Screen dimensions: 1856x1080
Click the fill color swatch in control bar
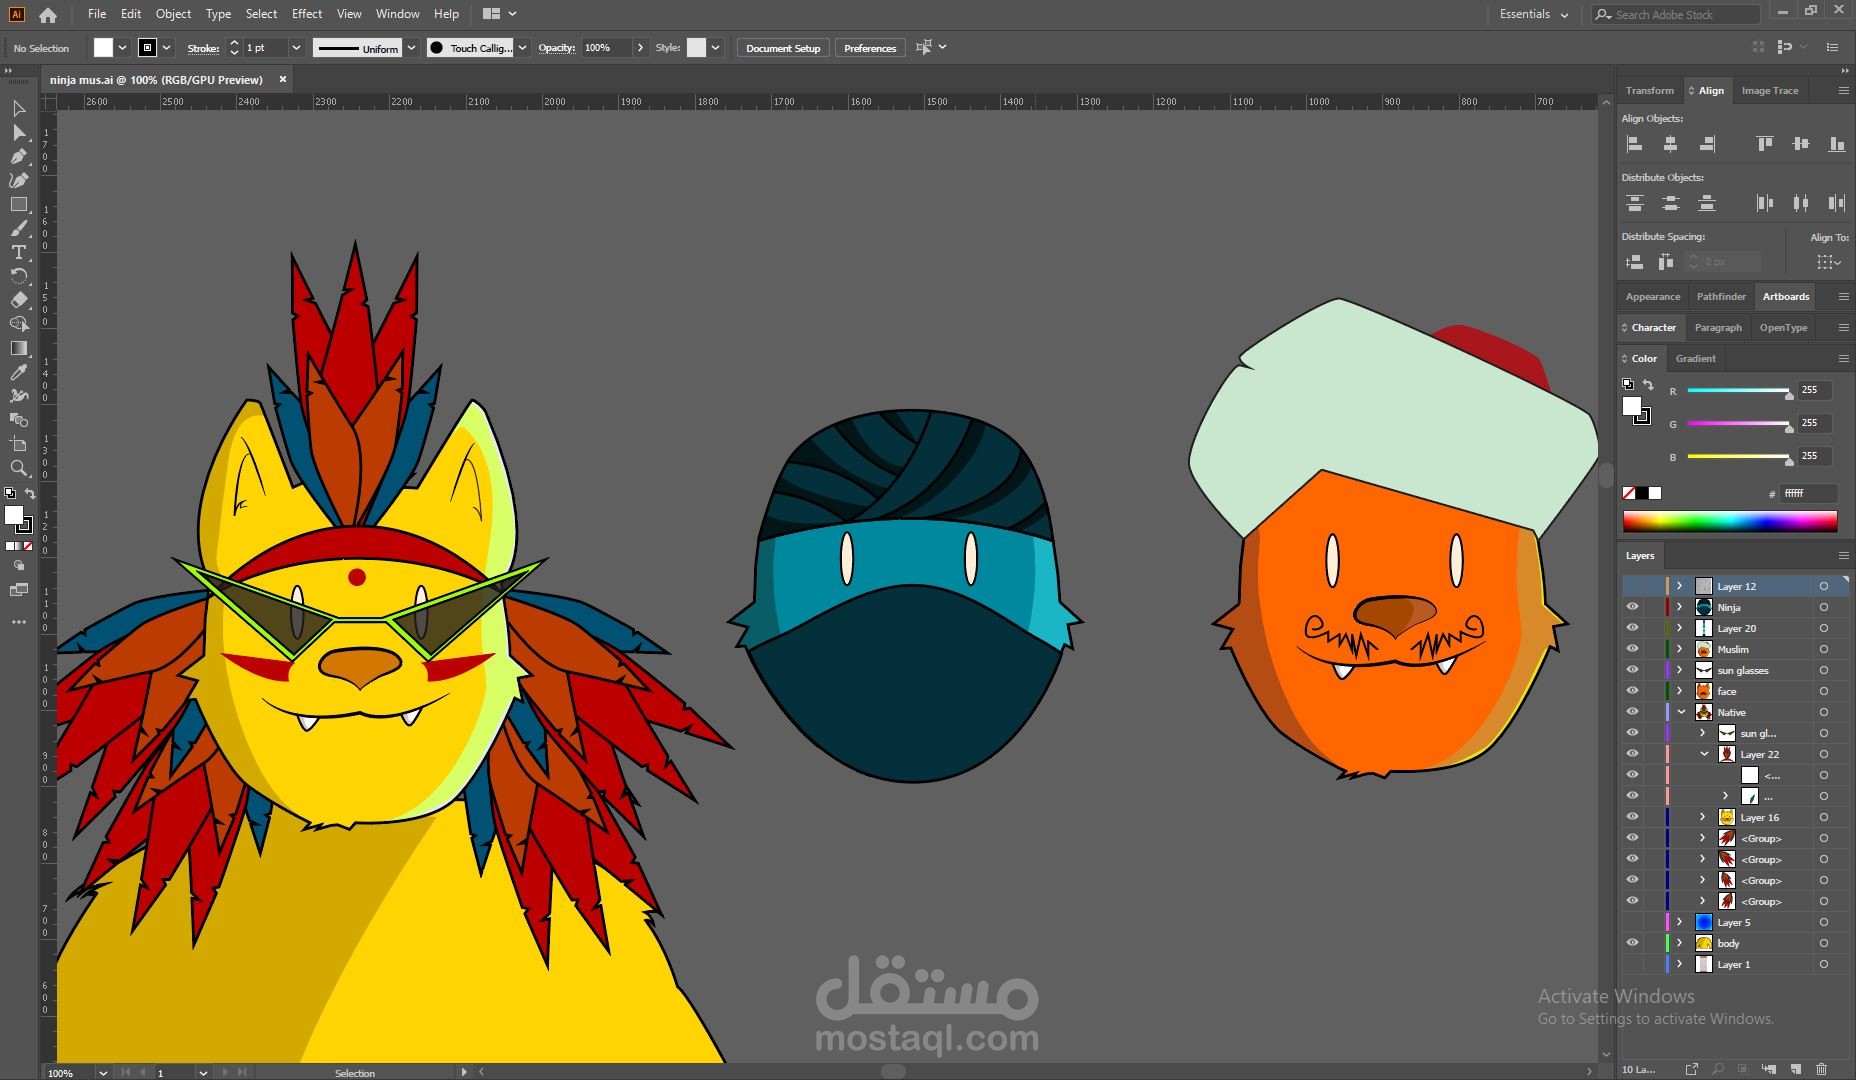[x=103, y=47]
